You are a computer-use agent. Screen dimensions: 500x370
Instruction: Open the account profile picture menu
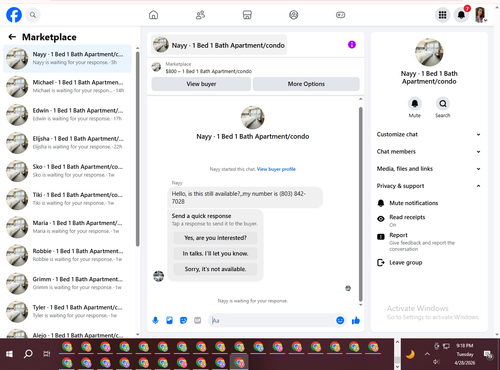point(480,15)
